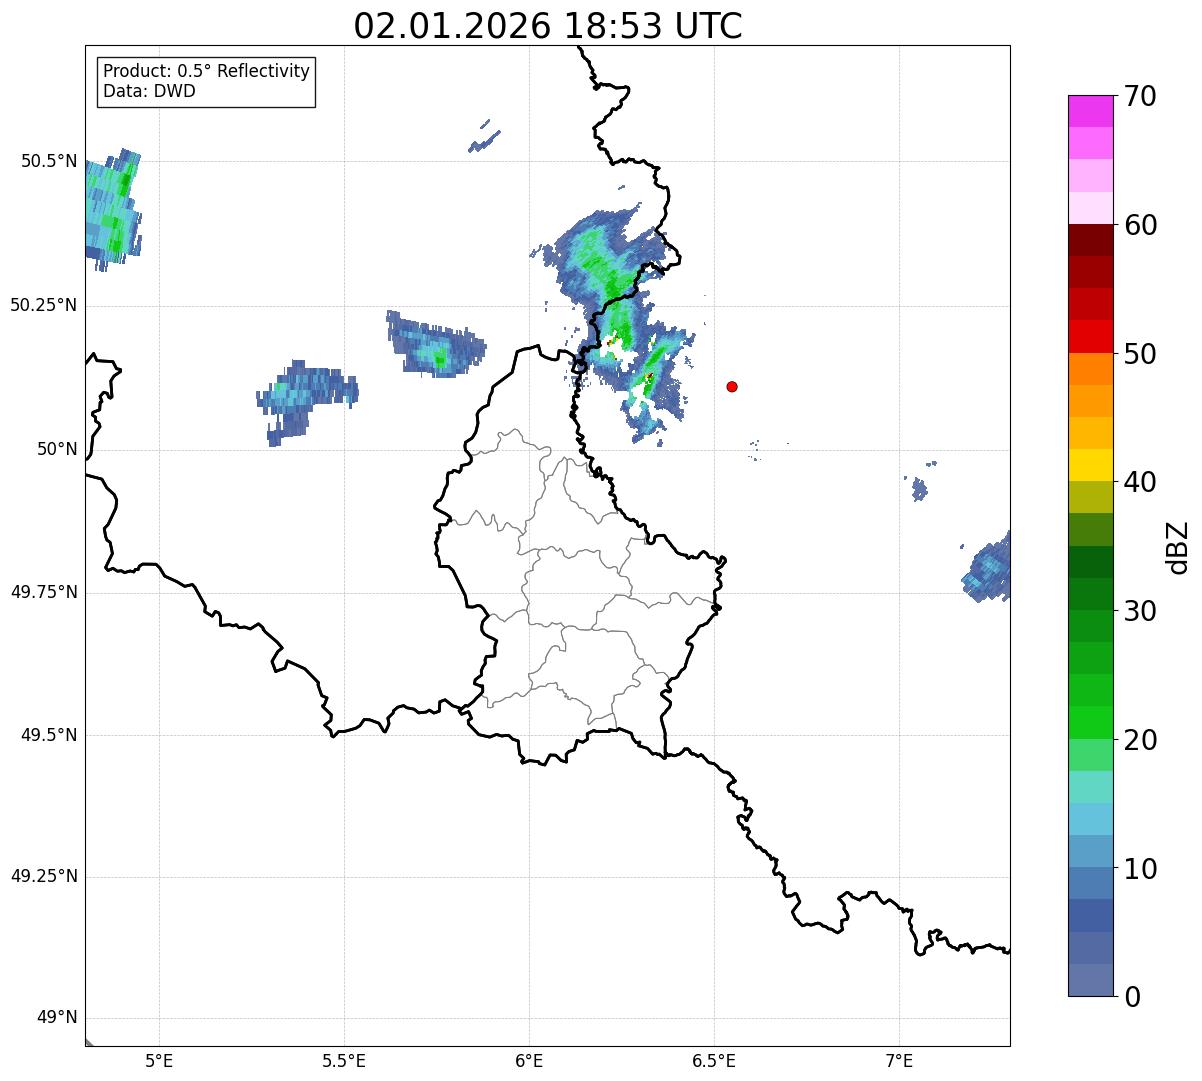This screenshot has height=1081, width=1202.
Task: Click the 20 label on colorbar
Action: tap(1140, 740)
